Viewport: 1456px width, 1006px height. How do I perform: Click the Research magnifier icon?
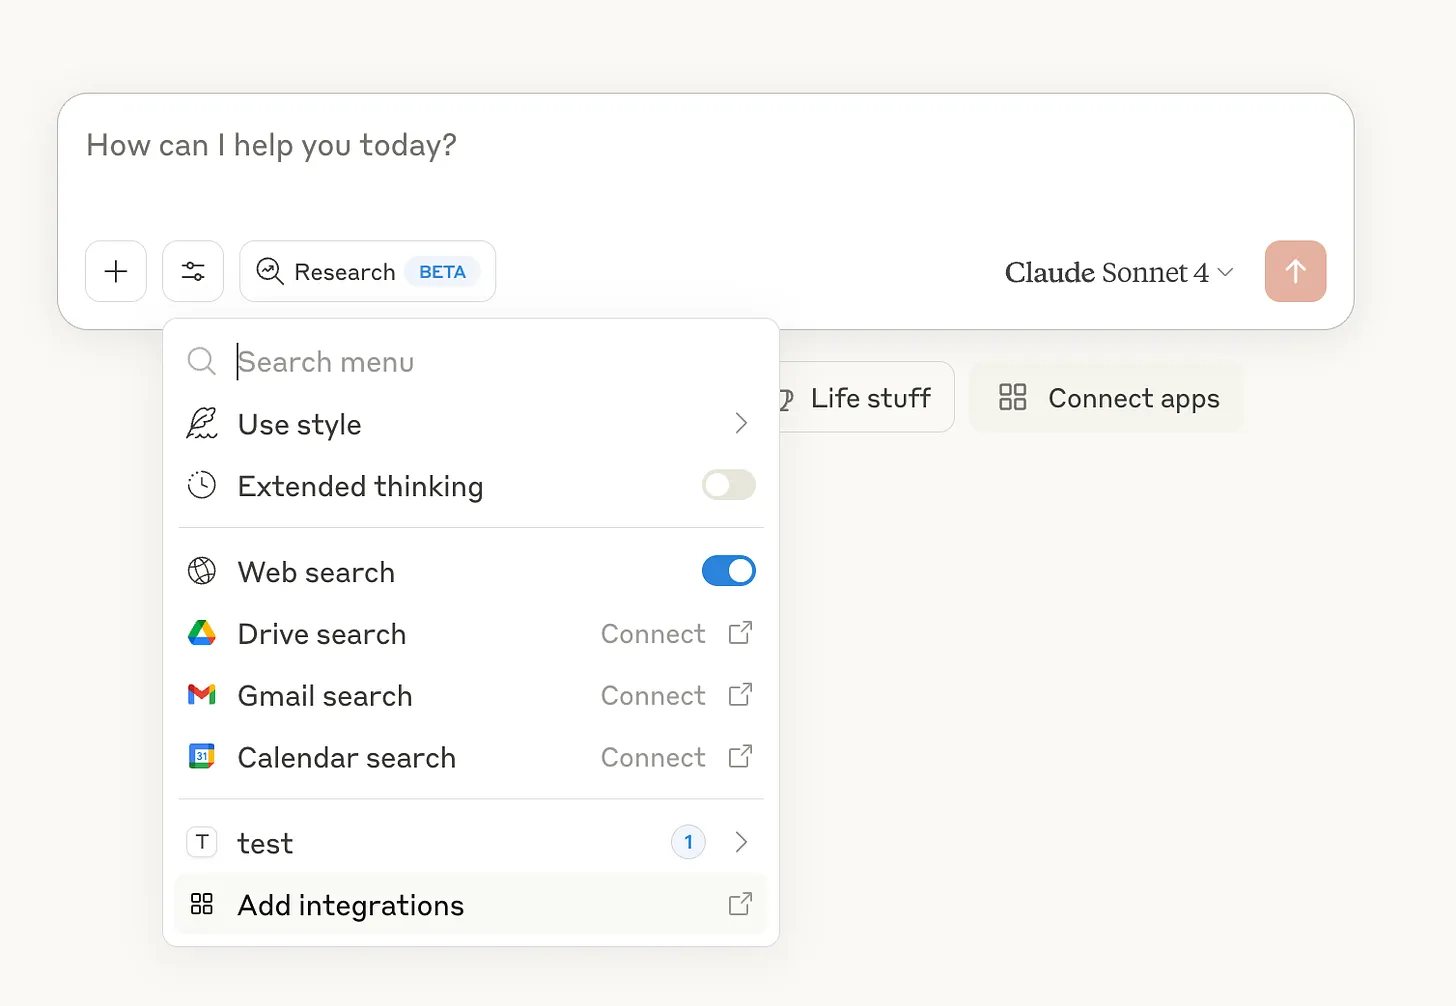click(270, 271)
